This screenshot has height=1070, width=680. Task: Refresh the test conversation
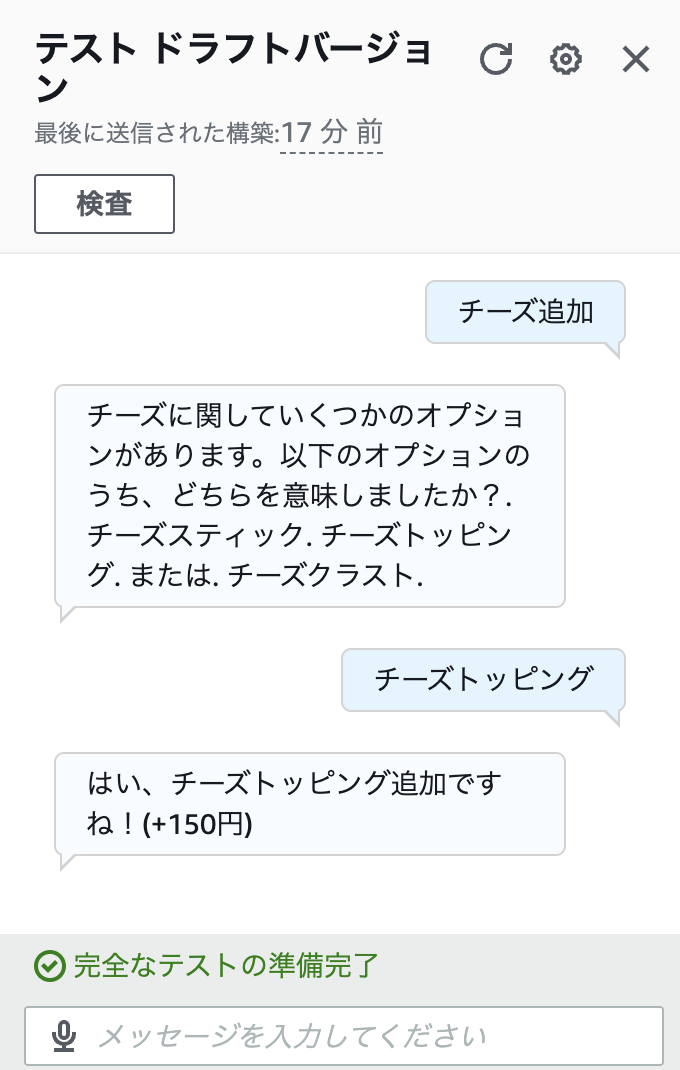[497, 59]
